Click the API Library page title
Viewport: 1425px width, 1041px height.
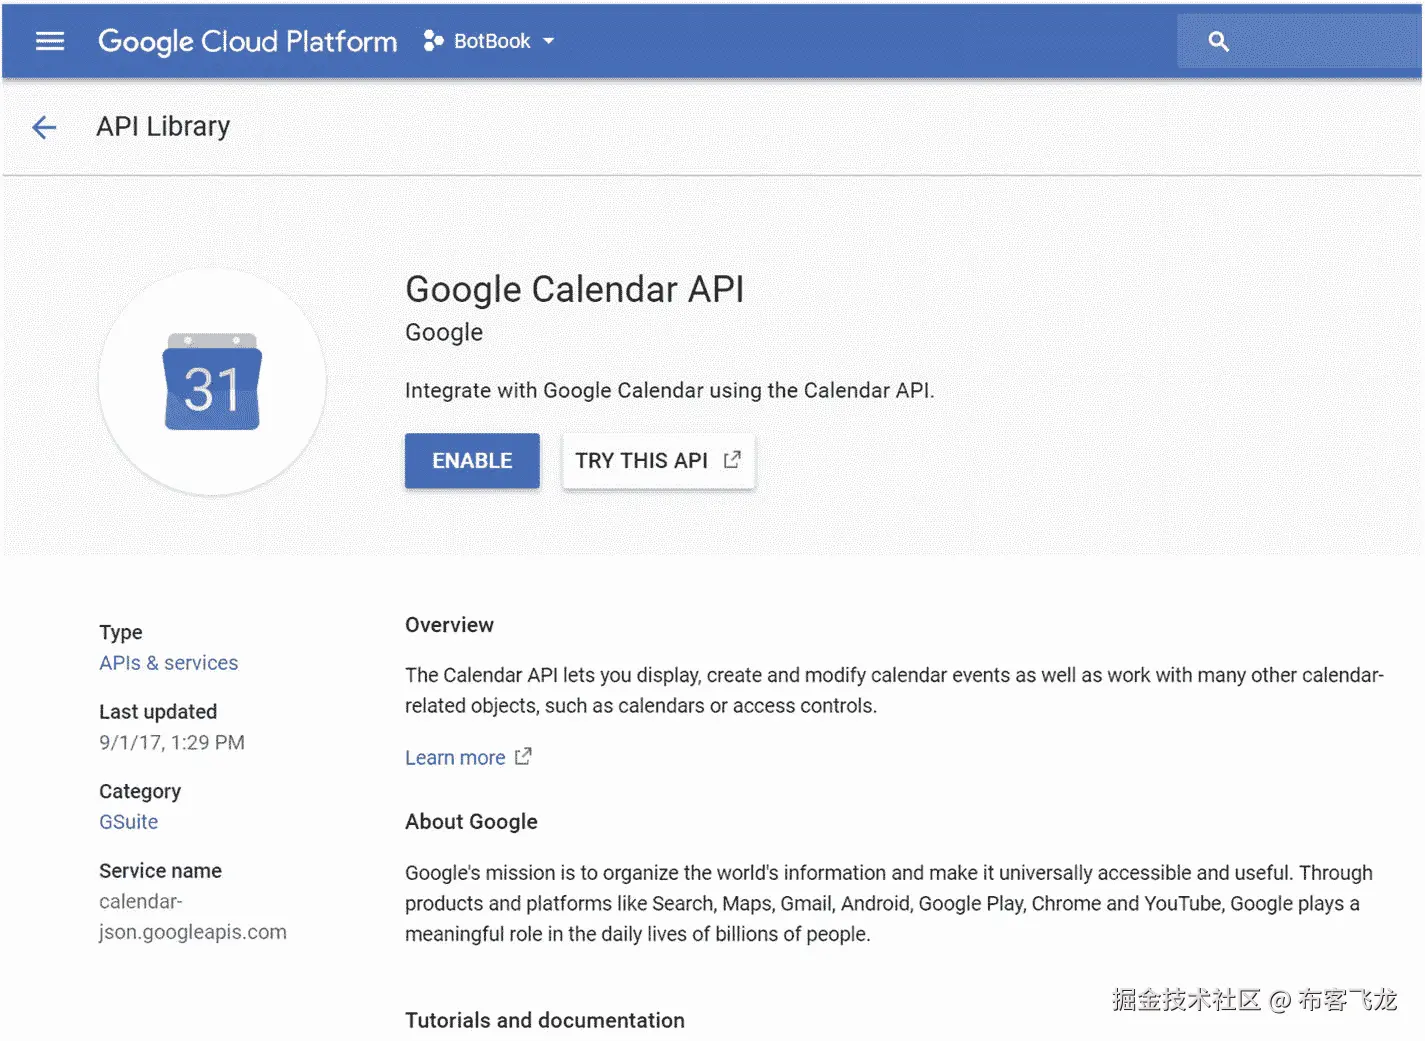[x=163, y=127]
